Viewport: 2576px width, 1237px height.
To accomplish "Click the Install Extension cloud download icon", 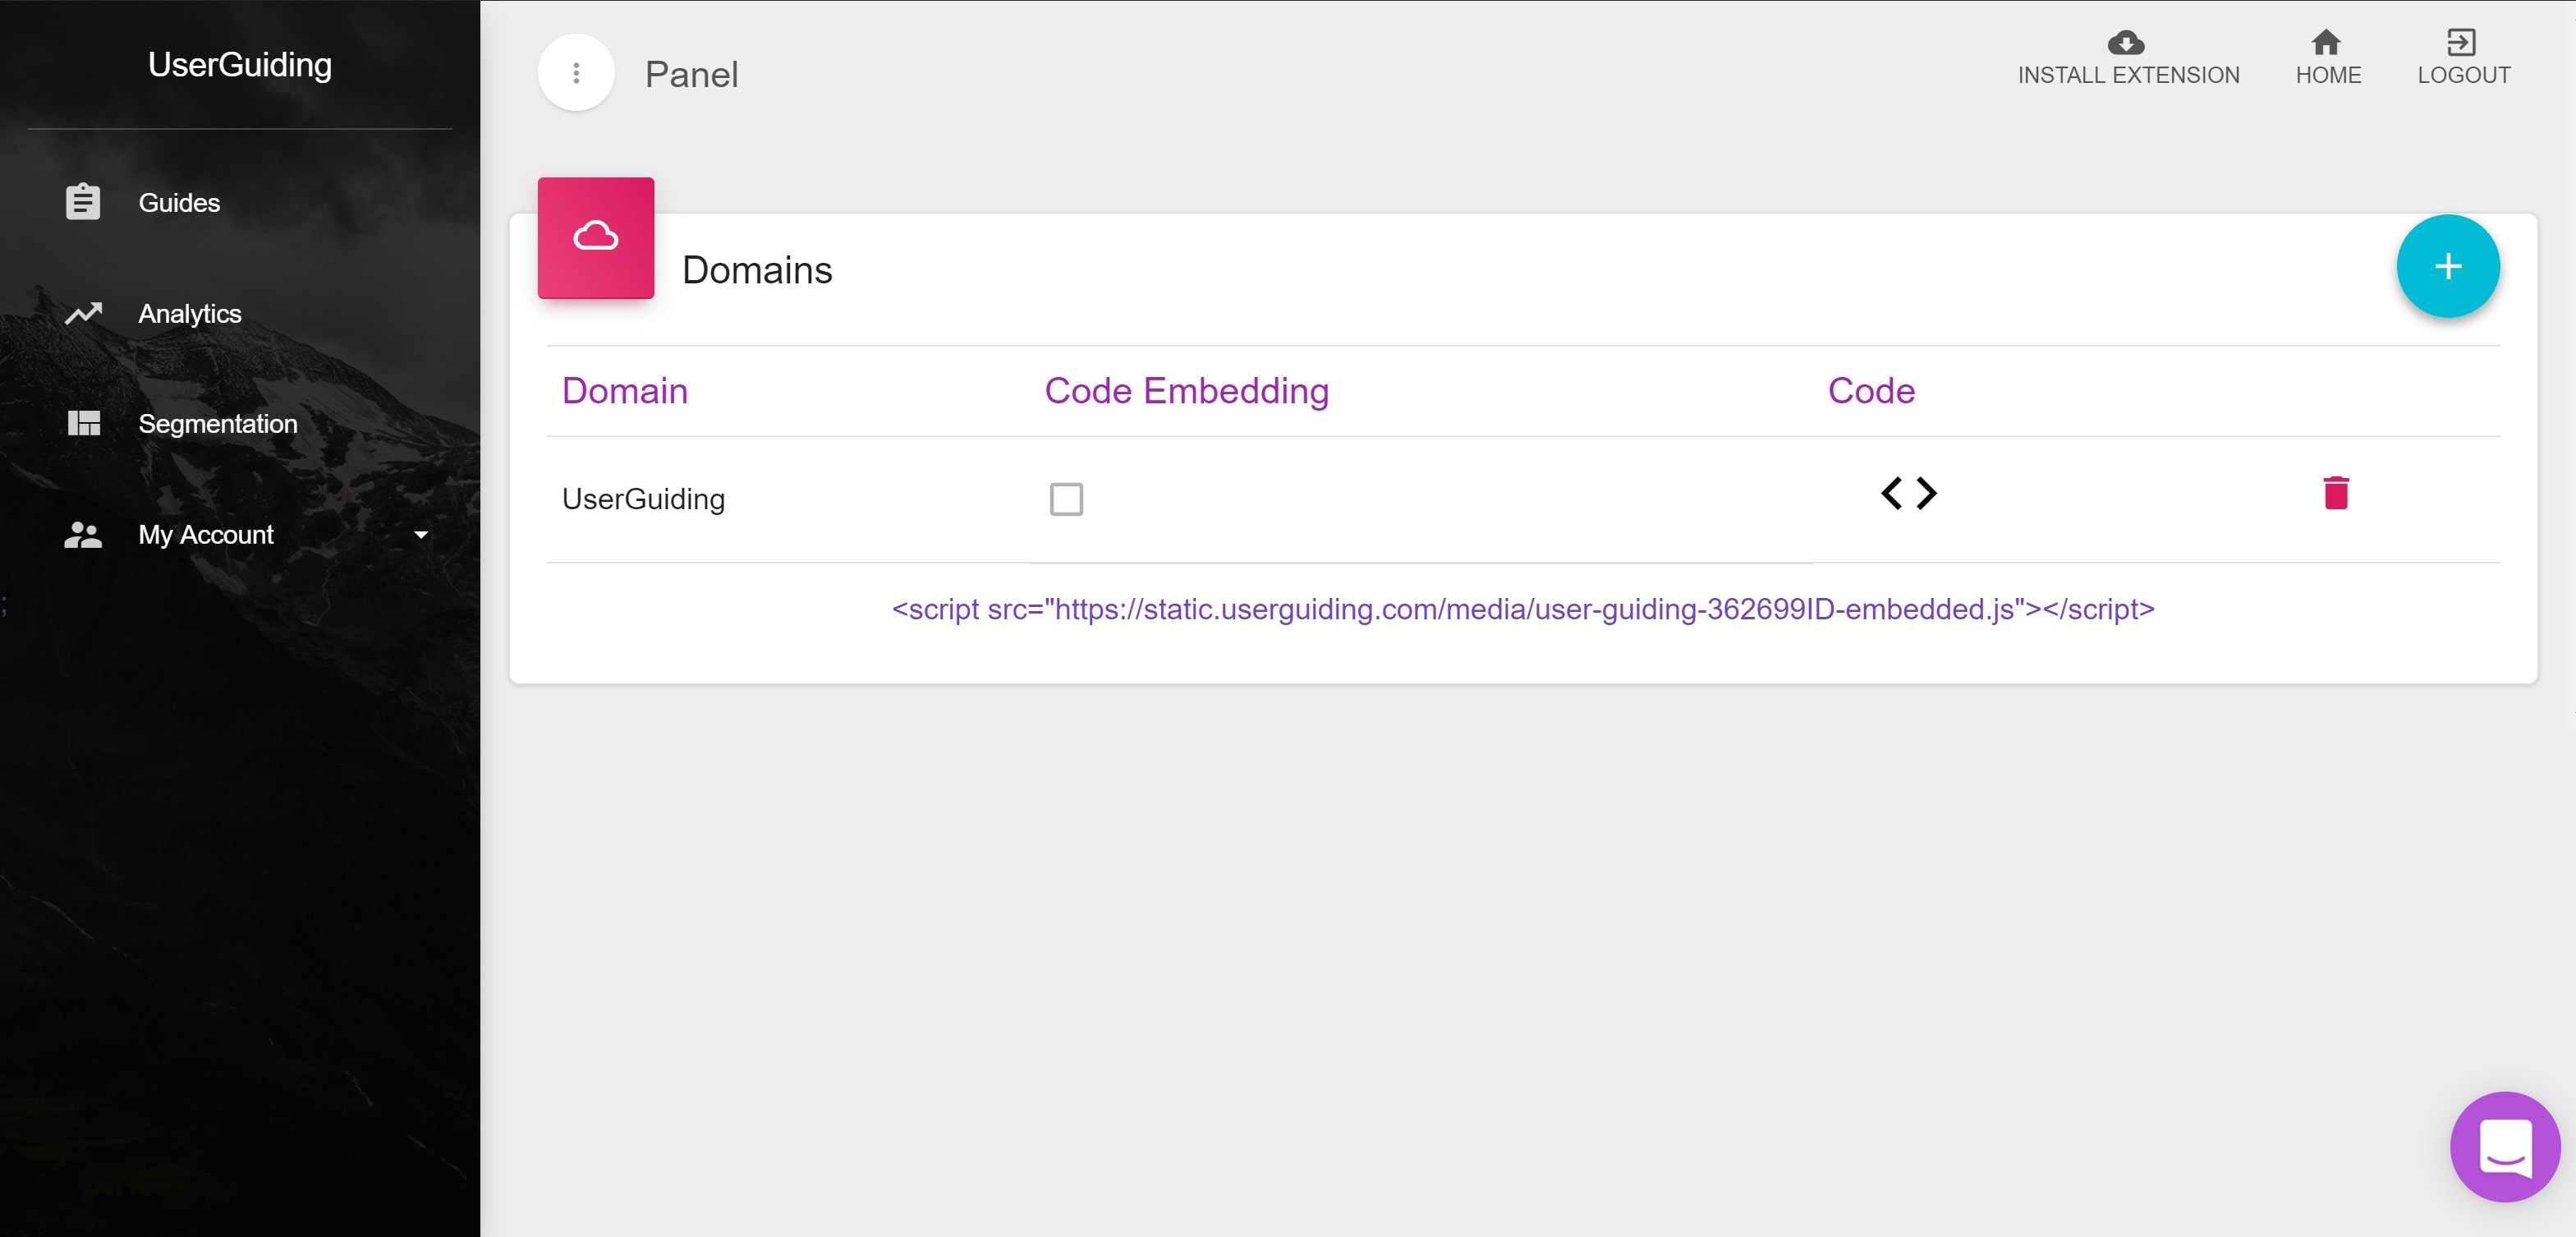I will (x=2126, y=42).
